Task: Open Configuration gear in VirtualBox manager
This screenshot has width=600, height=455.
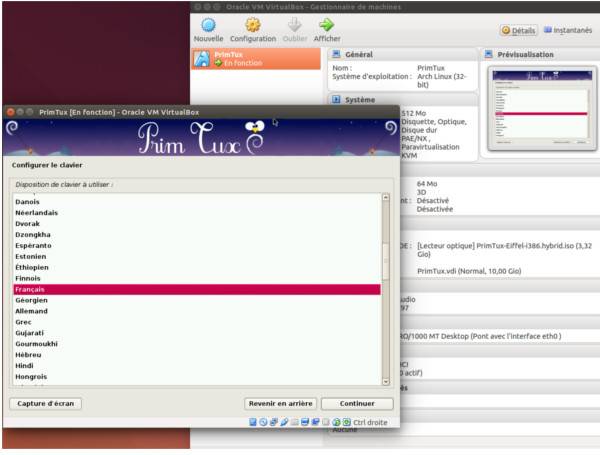Action: (253, 25)
